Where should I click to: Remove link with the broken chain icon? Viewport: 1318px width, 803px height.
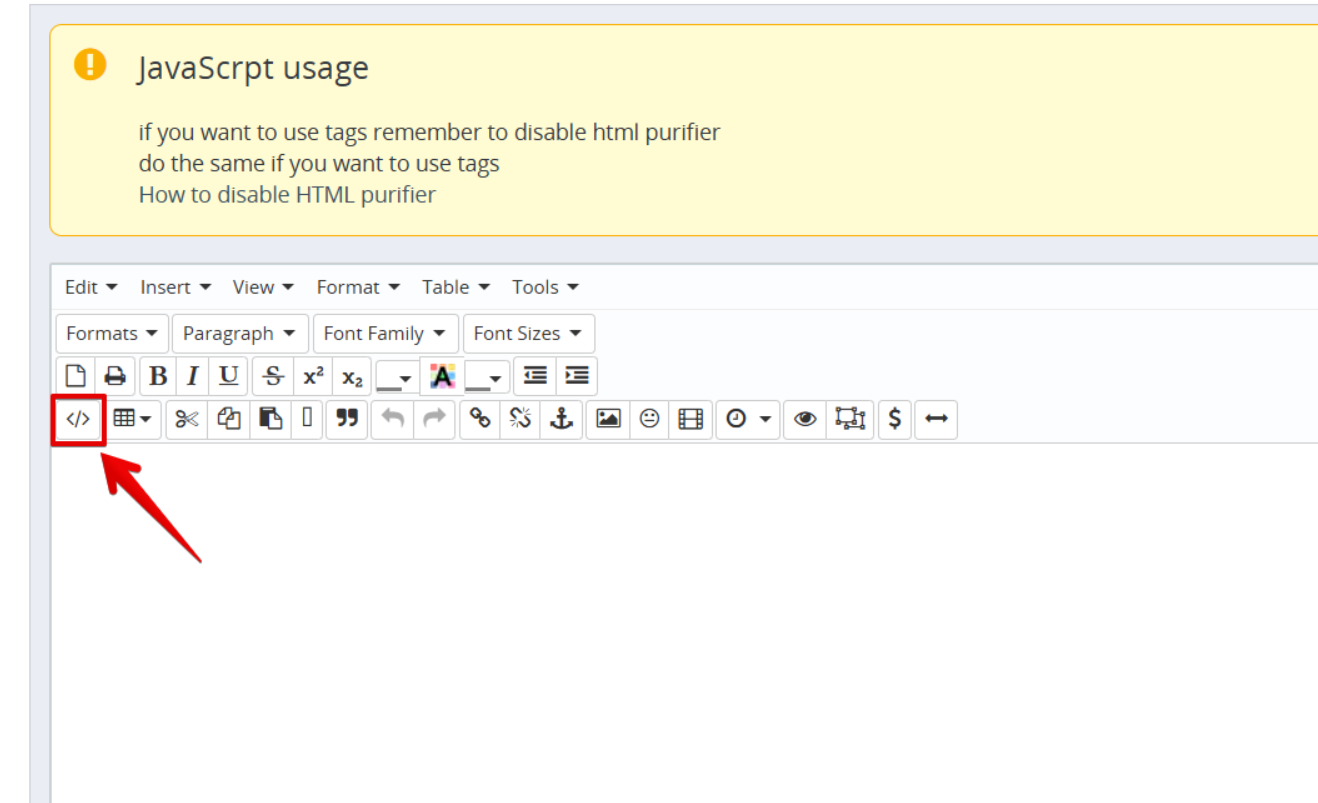point(520,419)
